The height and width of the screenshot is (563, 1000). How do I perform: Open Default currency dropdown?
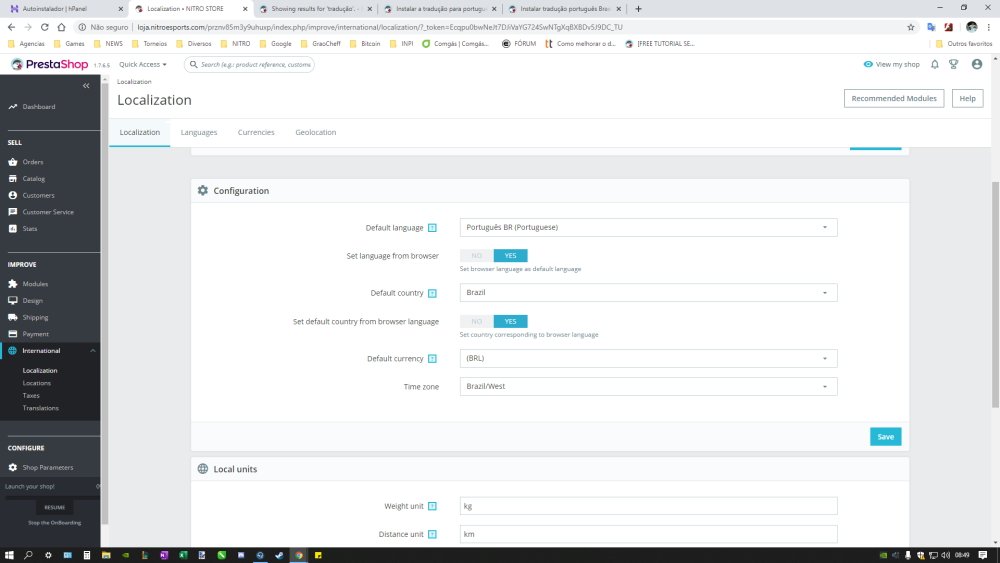pos(648,358)
